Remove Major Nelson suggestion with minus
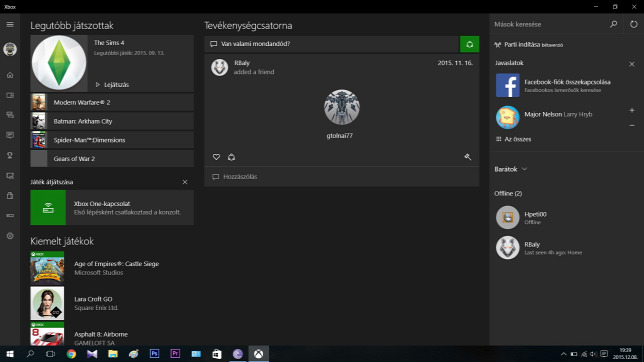644x362 pixels. (x=632, y=125)
